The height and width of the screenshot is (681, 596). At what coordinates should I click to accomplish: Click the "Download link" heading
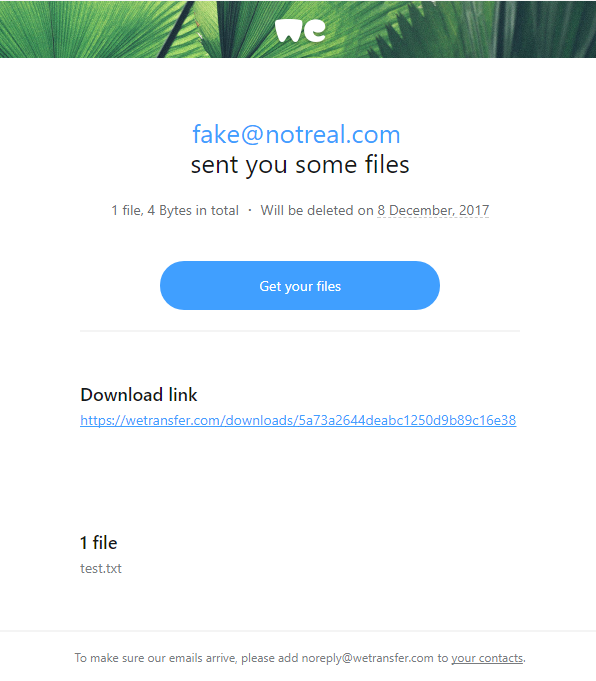[139, 395]
